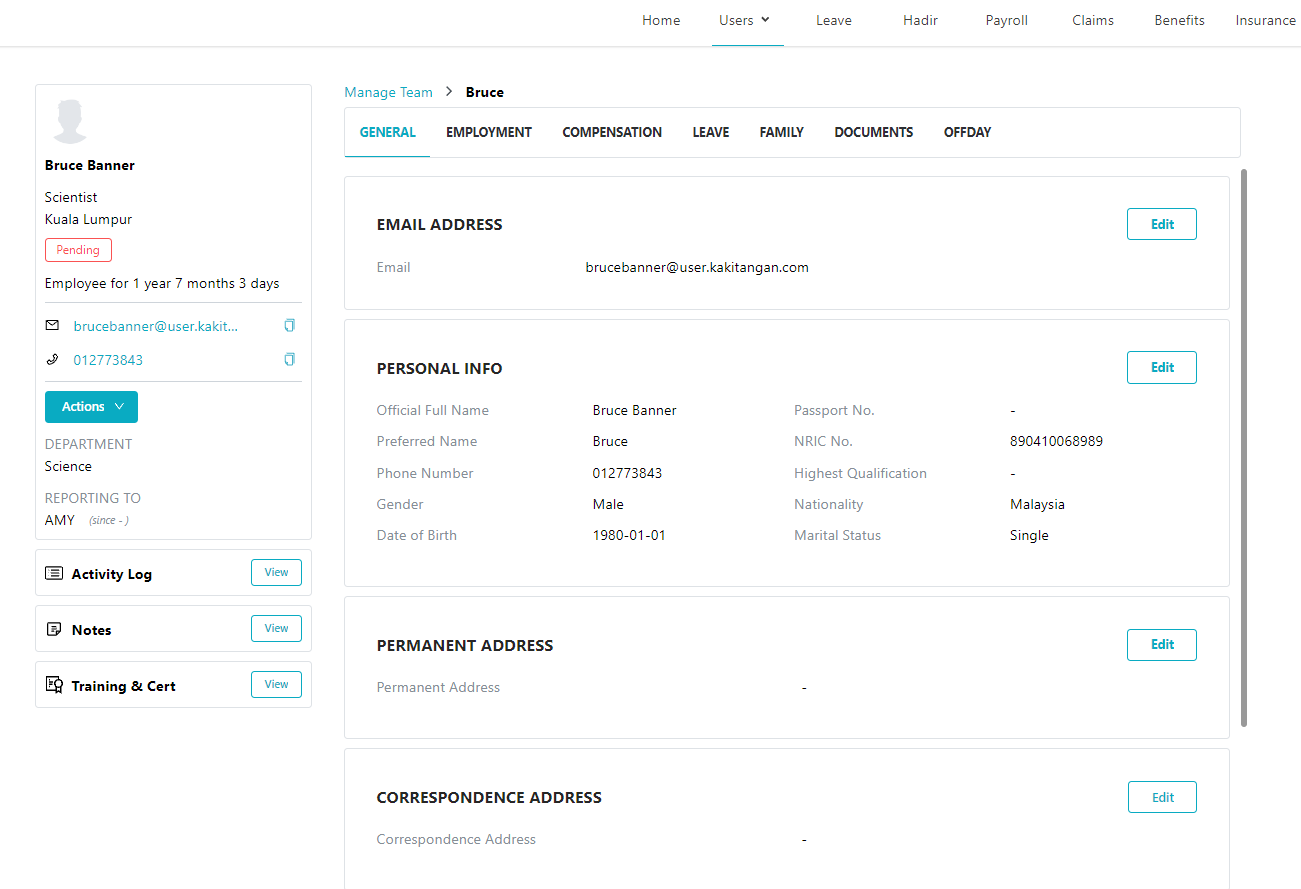Open the Actions dropdown button

click(91, 407)
